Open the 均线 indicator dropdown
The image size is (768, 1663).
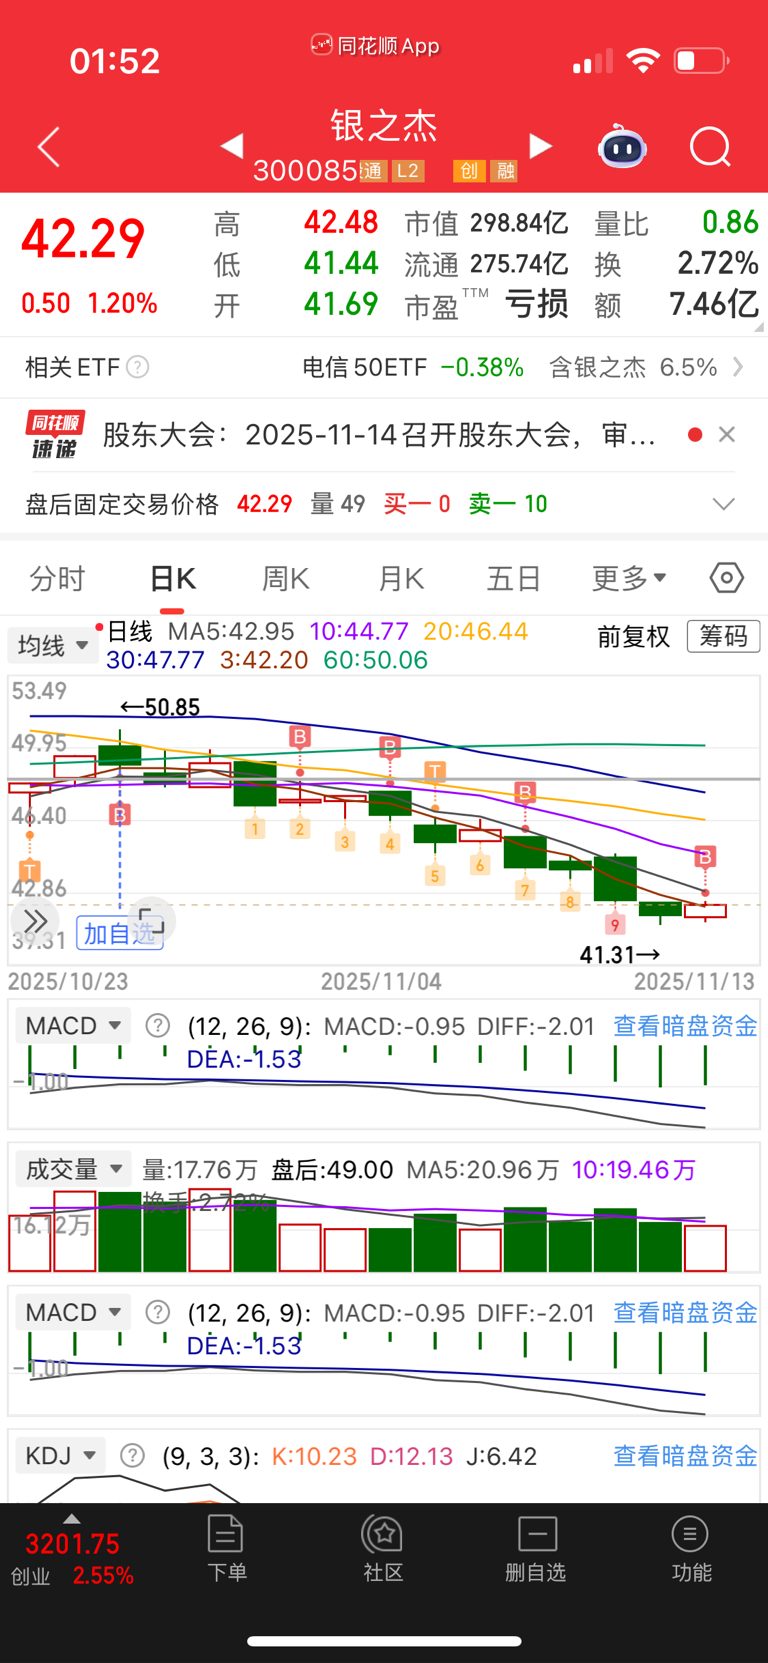pos(53,646)
